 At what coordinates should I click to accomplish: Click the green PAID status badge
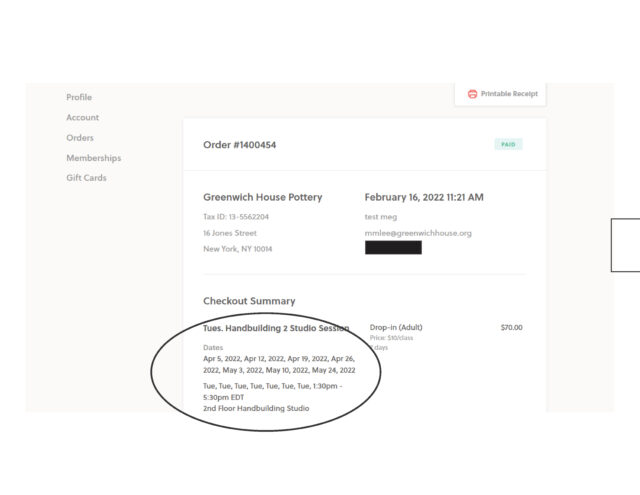pyautogui.click(x=508, y=144)
